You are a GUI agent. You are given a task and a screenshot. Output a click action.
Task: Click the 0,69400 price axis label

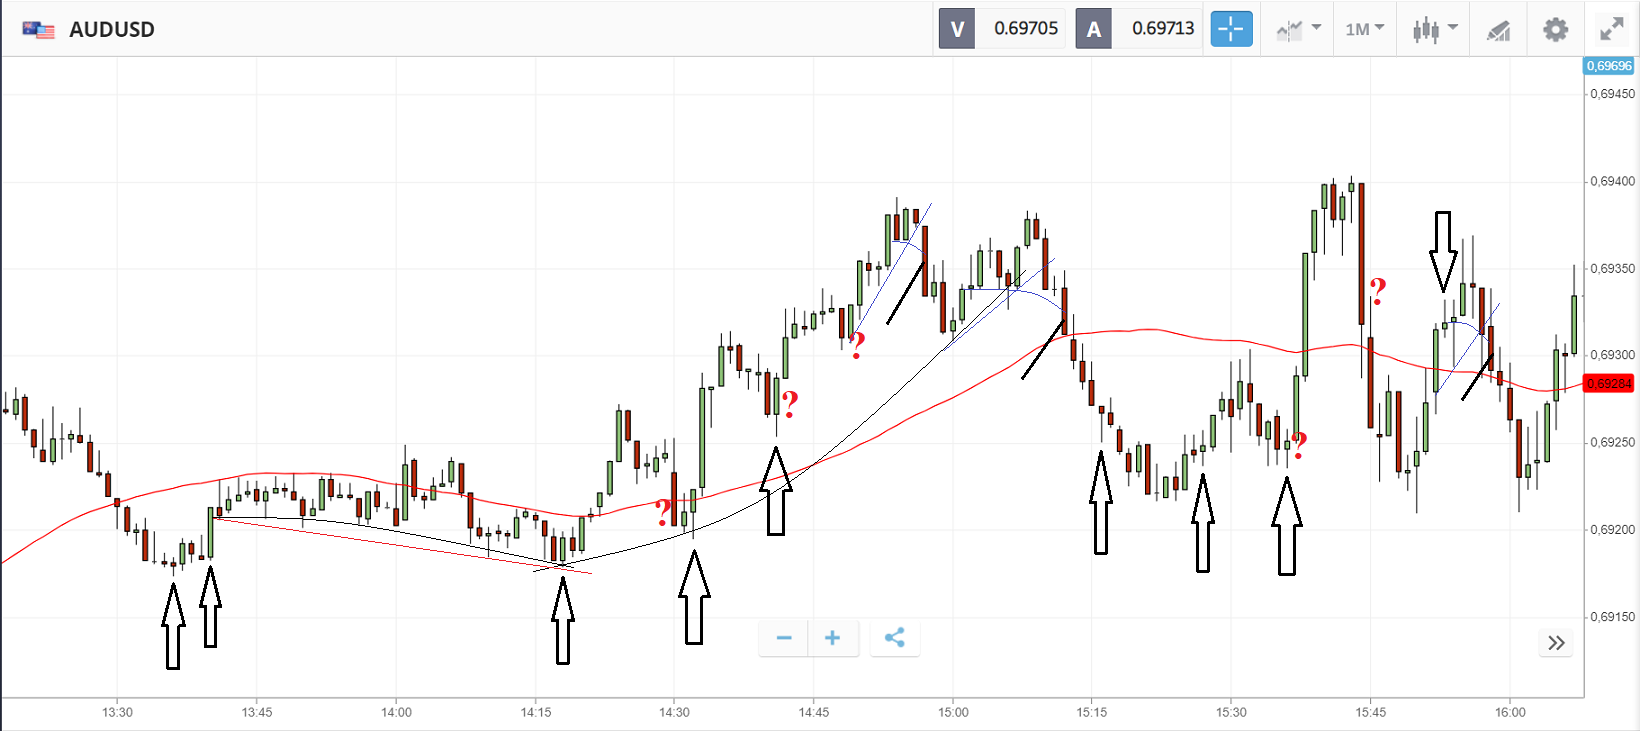1612,181
